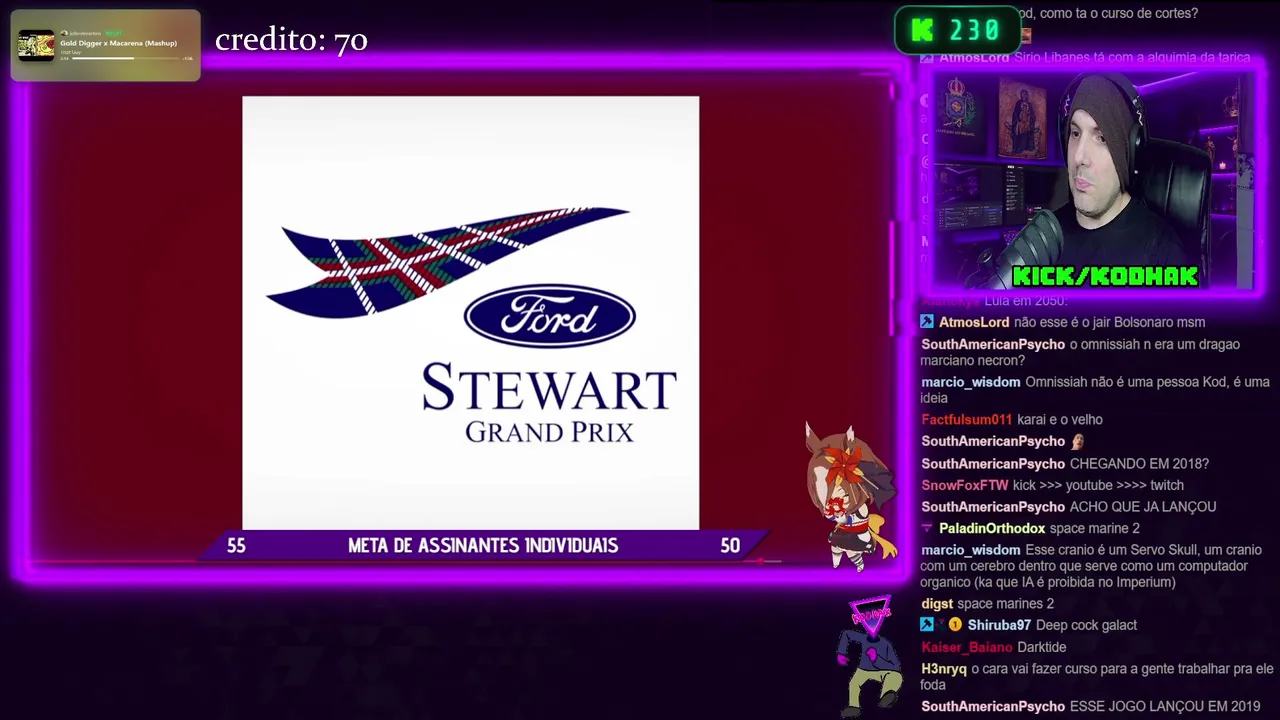Click the blue badge beside Shiruba97
Viewport: 1280px width, 720px height.
pyautogui.click(x=927, y=625)
